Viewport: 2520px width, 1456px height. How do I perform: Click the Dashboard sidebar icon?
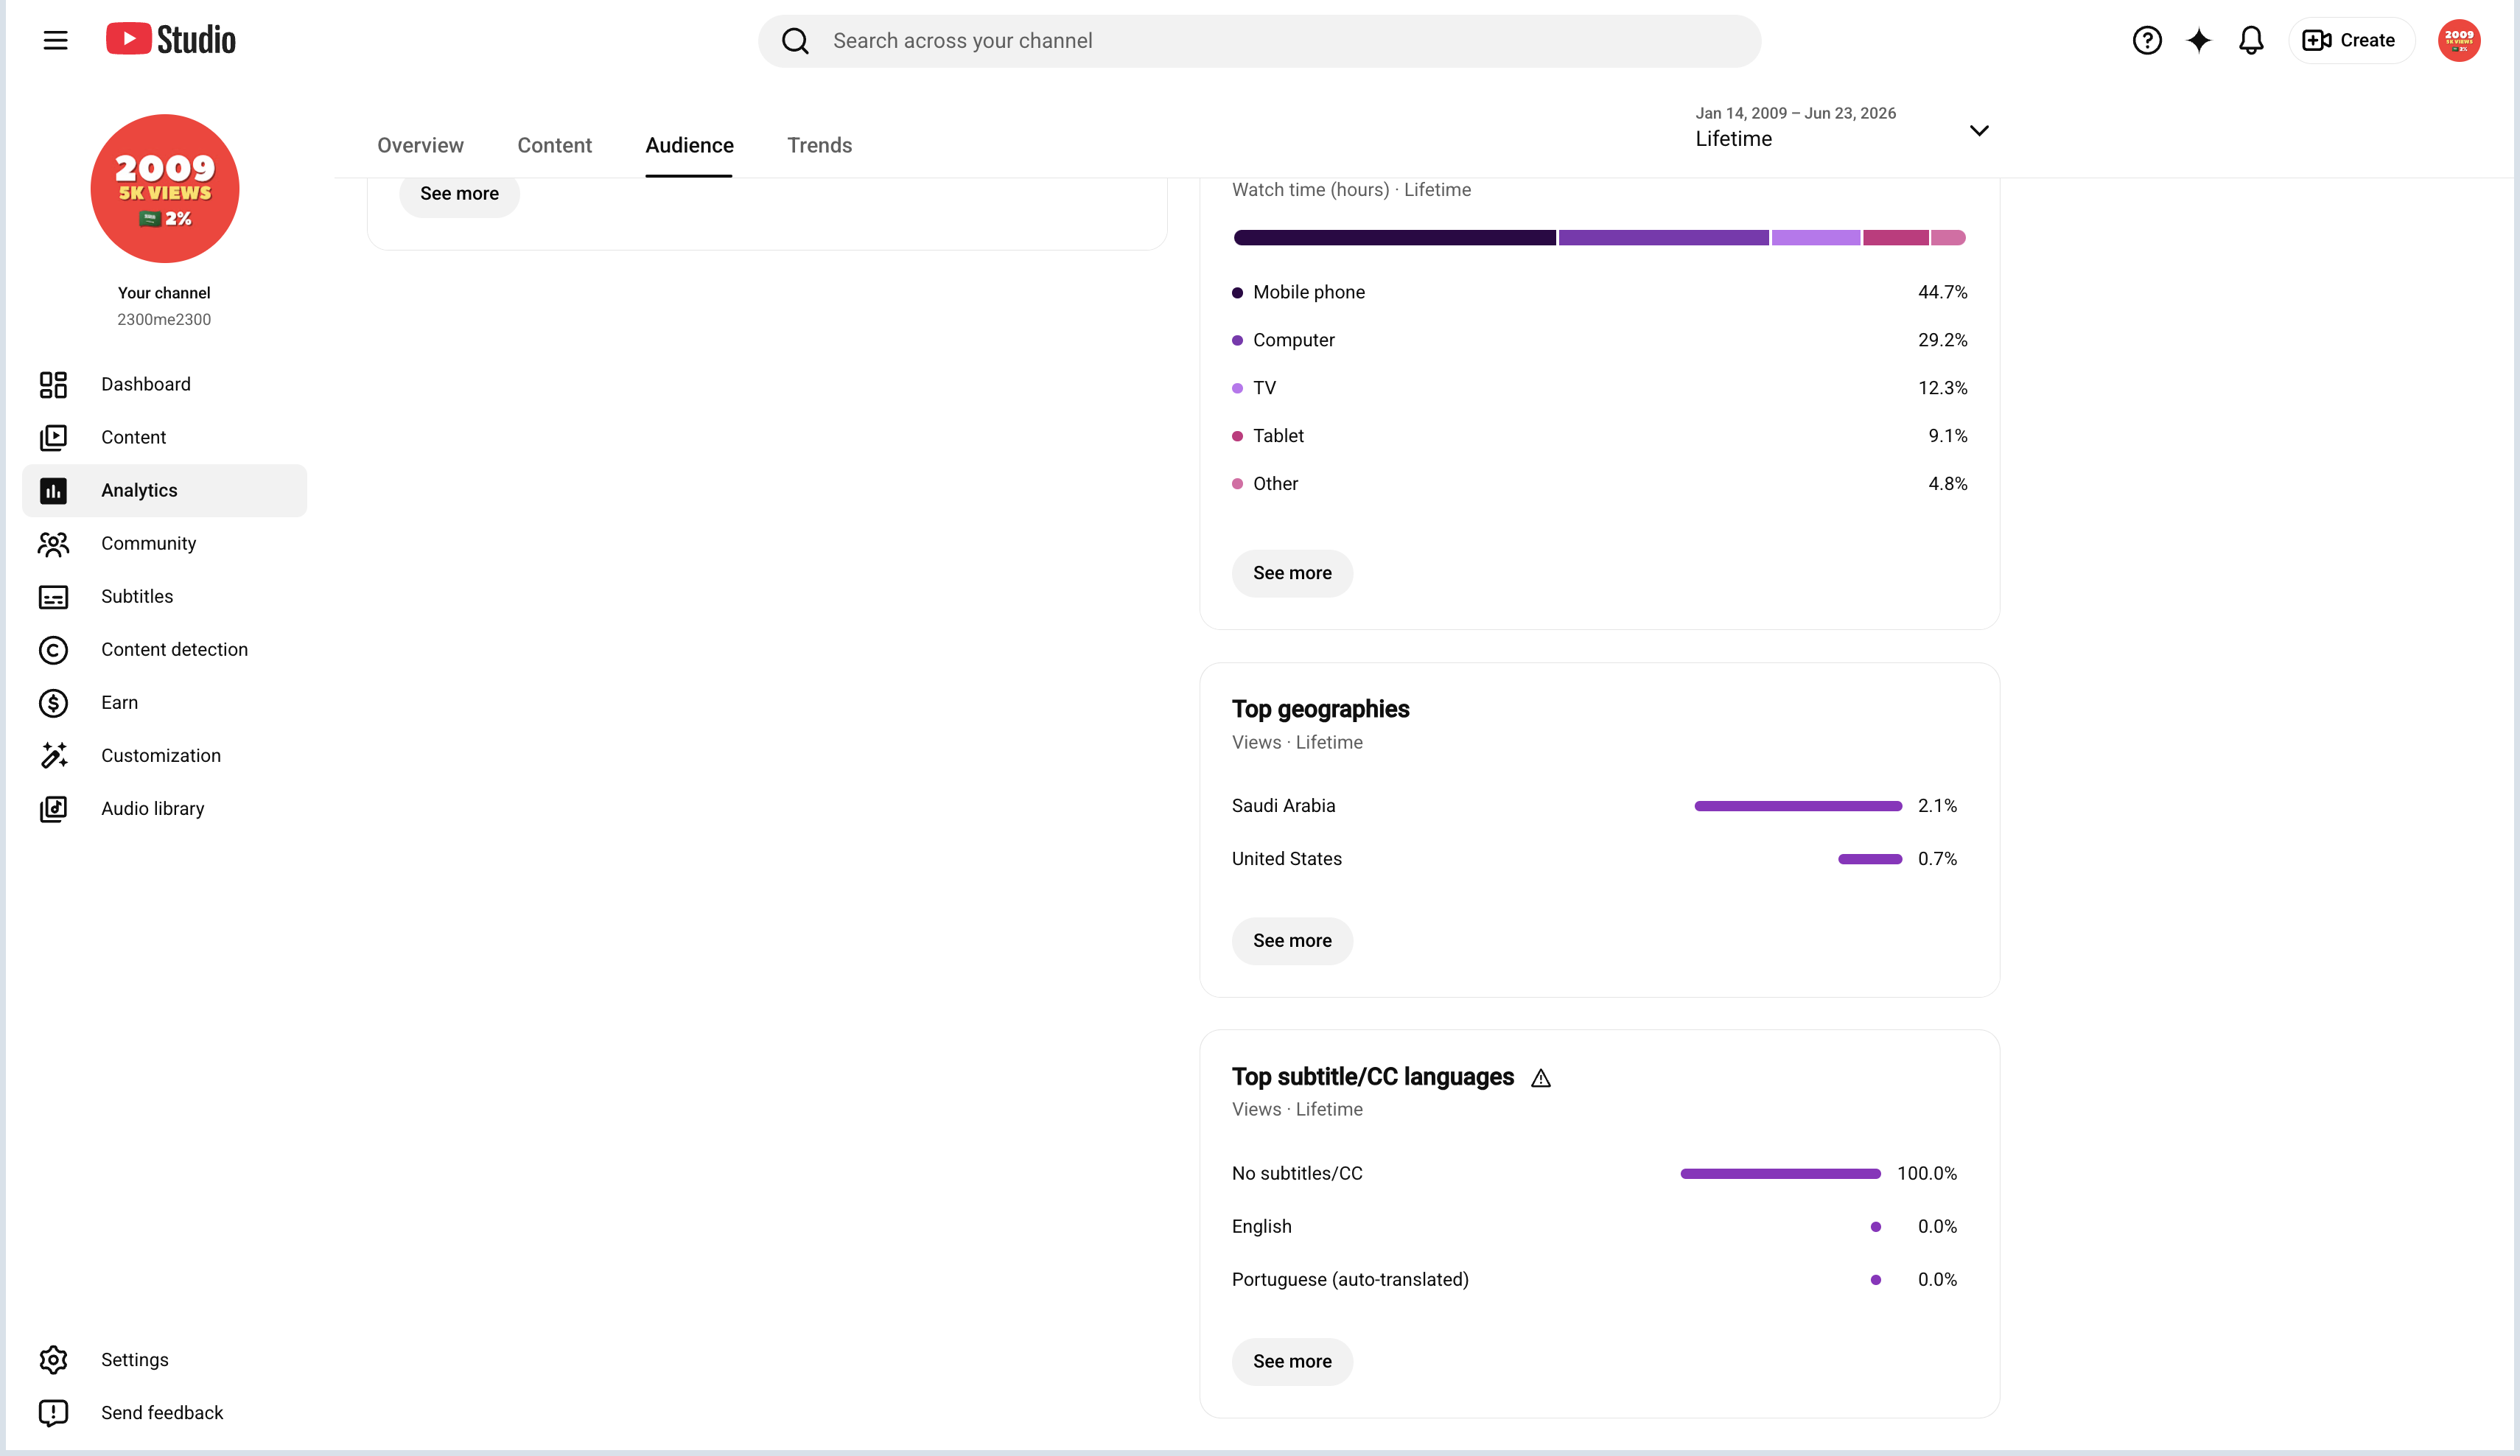53,385
